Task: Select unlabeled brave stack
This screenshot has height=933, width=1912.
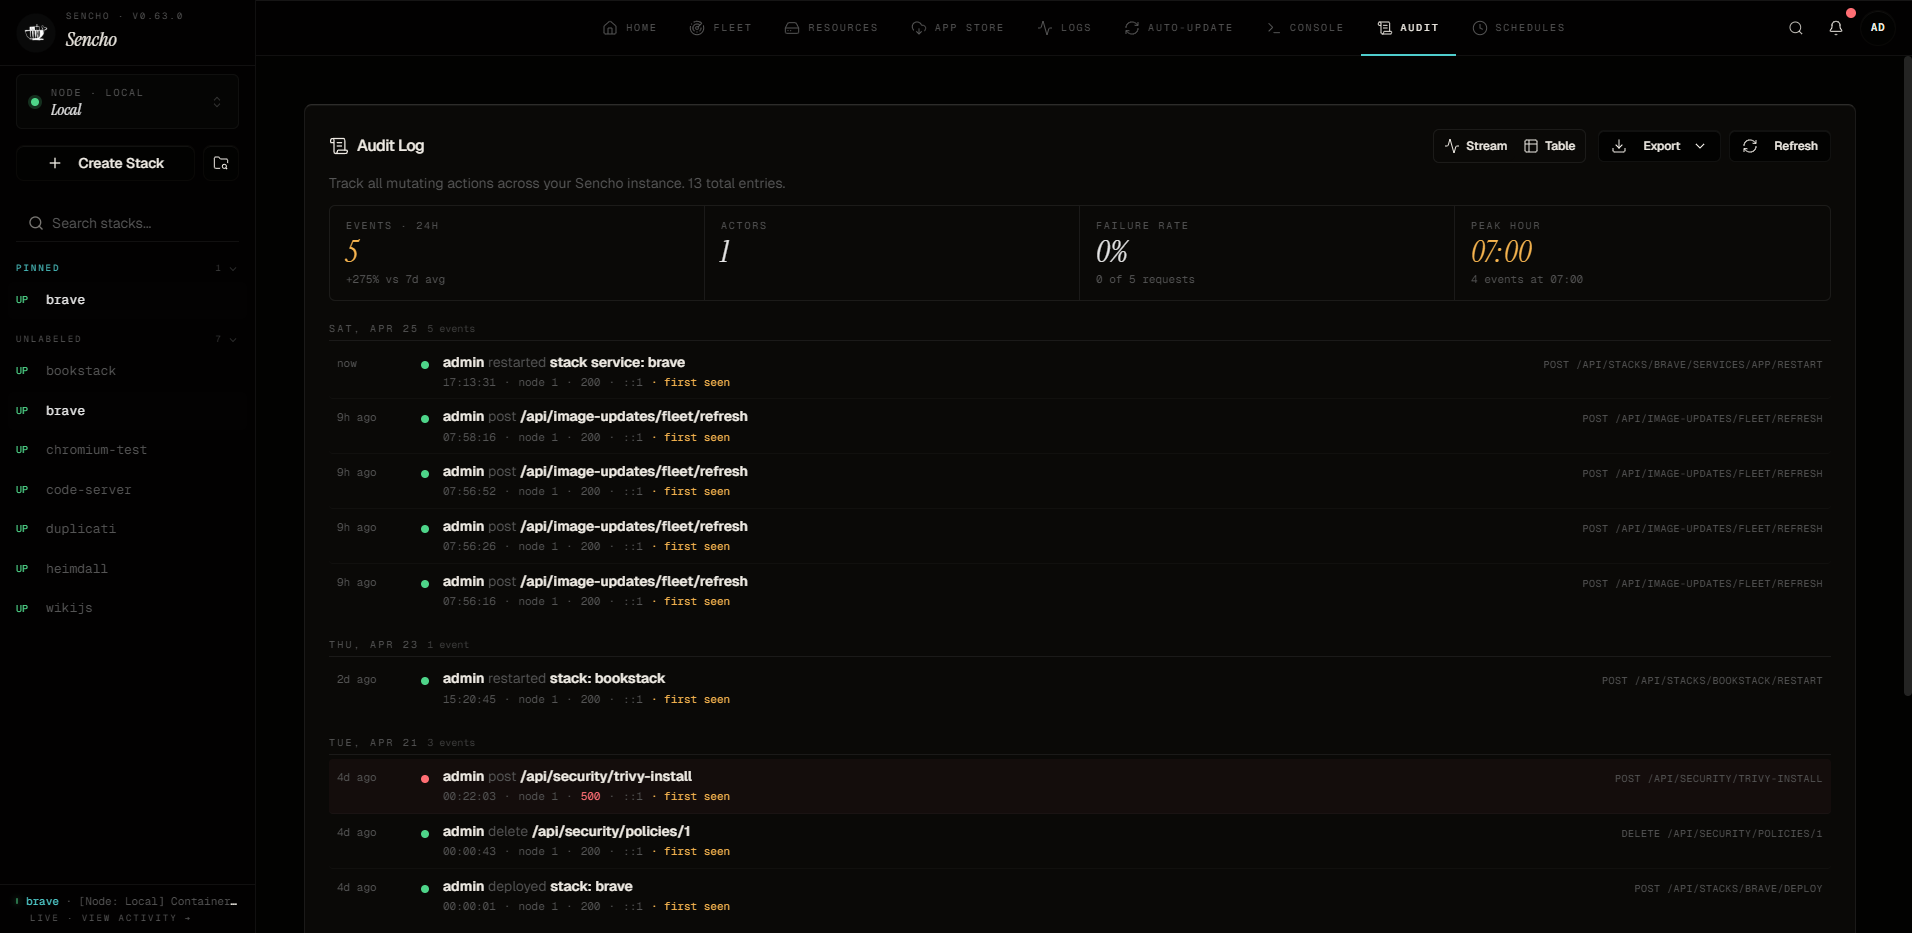Action: (127, 411)
